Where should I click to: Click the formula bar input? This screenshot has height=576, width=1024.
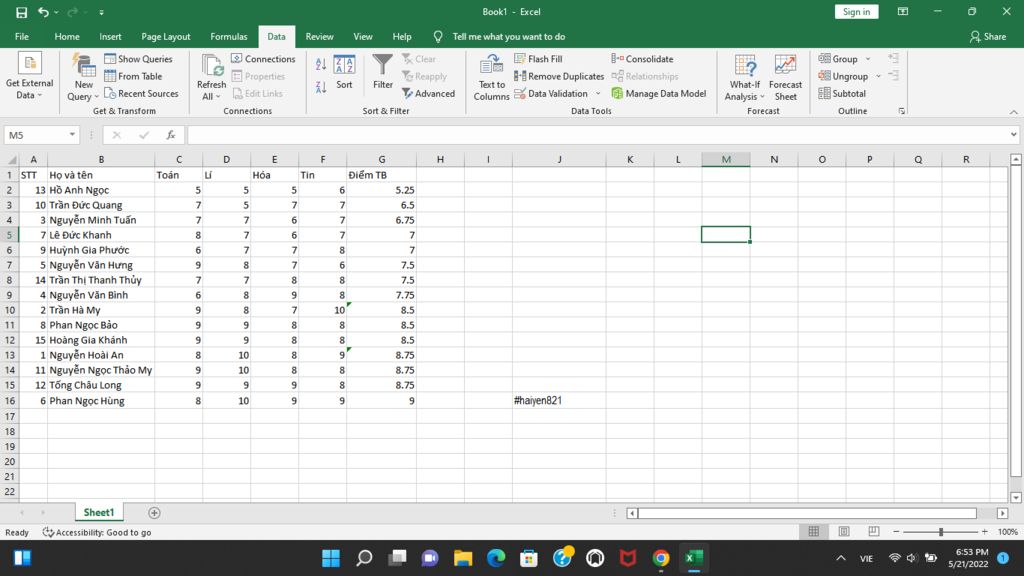pyautogui.click(x=596, y=135)
